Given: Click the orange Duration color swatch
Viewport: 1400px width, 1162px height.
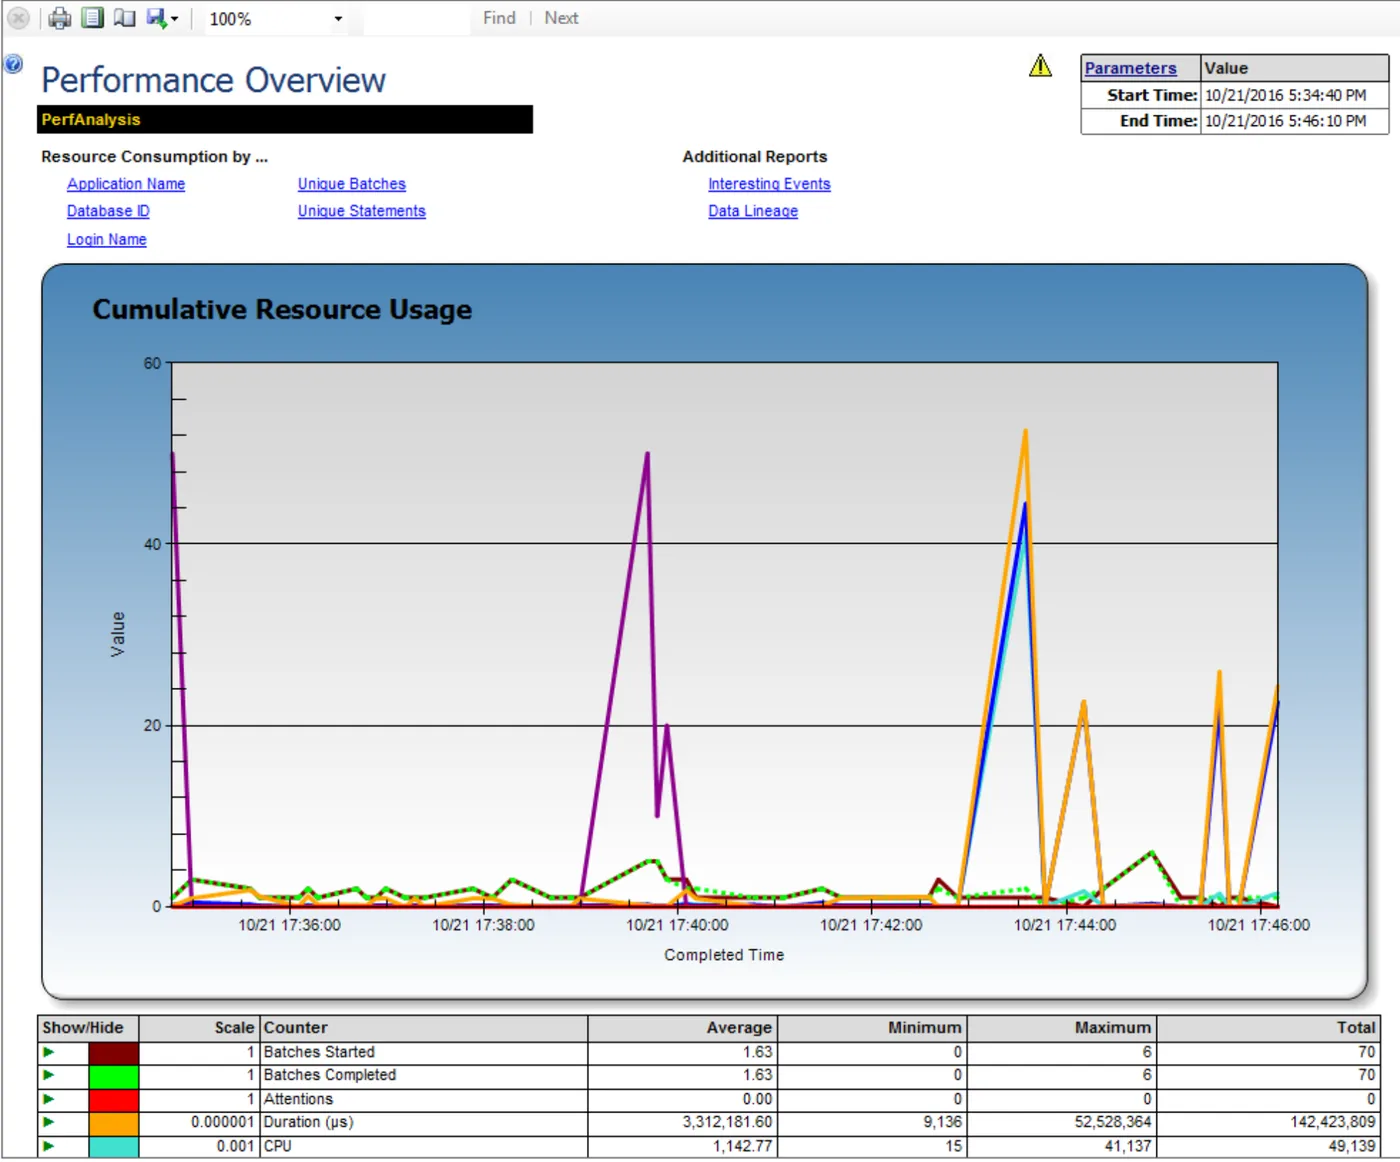Looking at the screenshot, I should [x=113, y=1124].
